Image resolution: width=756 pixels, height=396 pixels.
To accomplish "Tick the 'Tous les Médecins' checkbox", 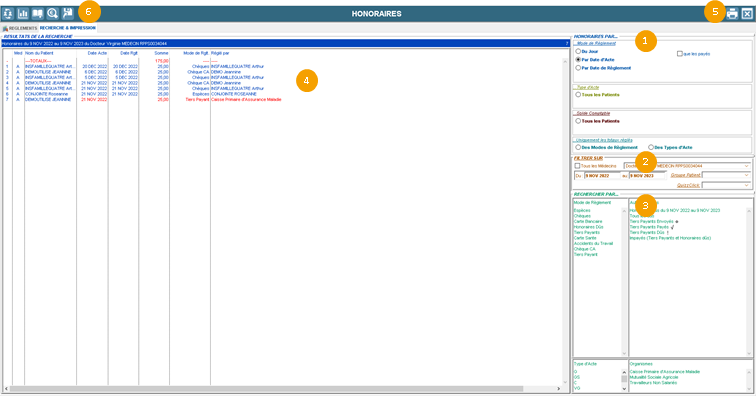I will click(578, 166).
